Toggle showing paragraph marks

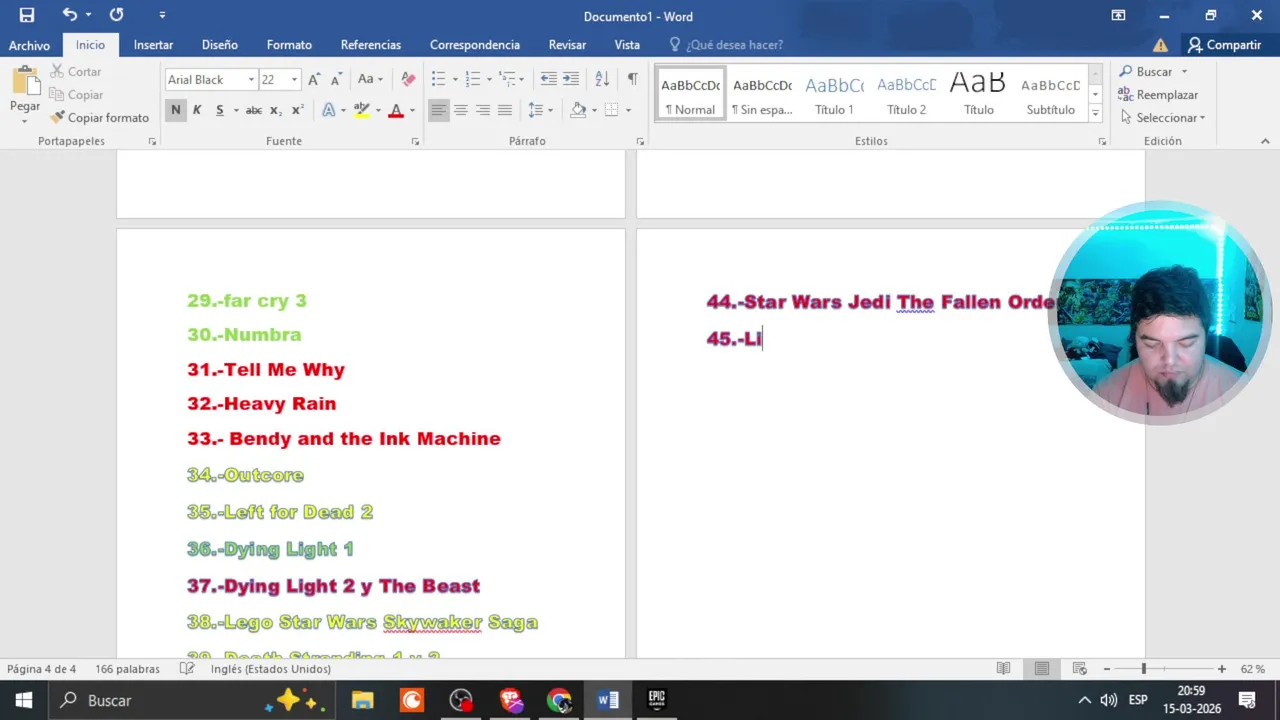[632, 79]
